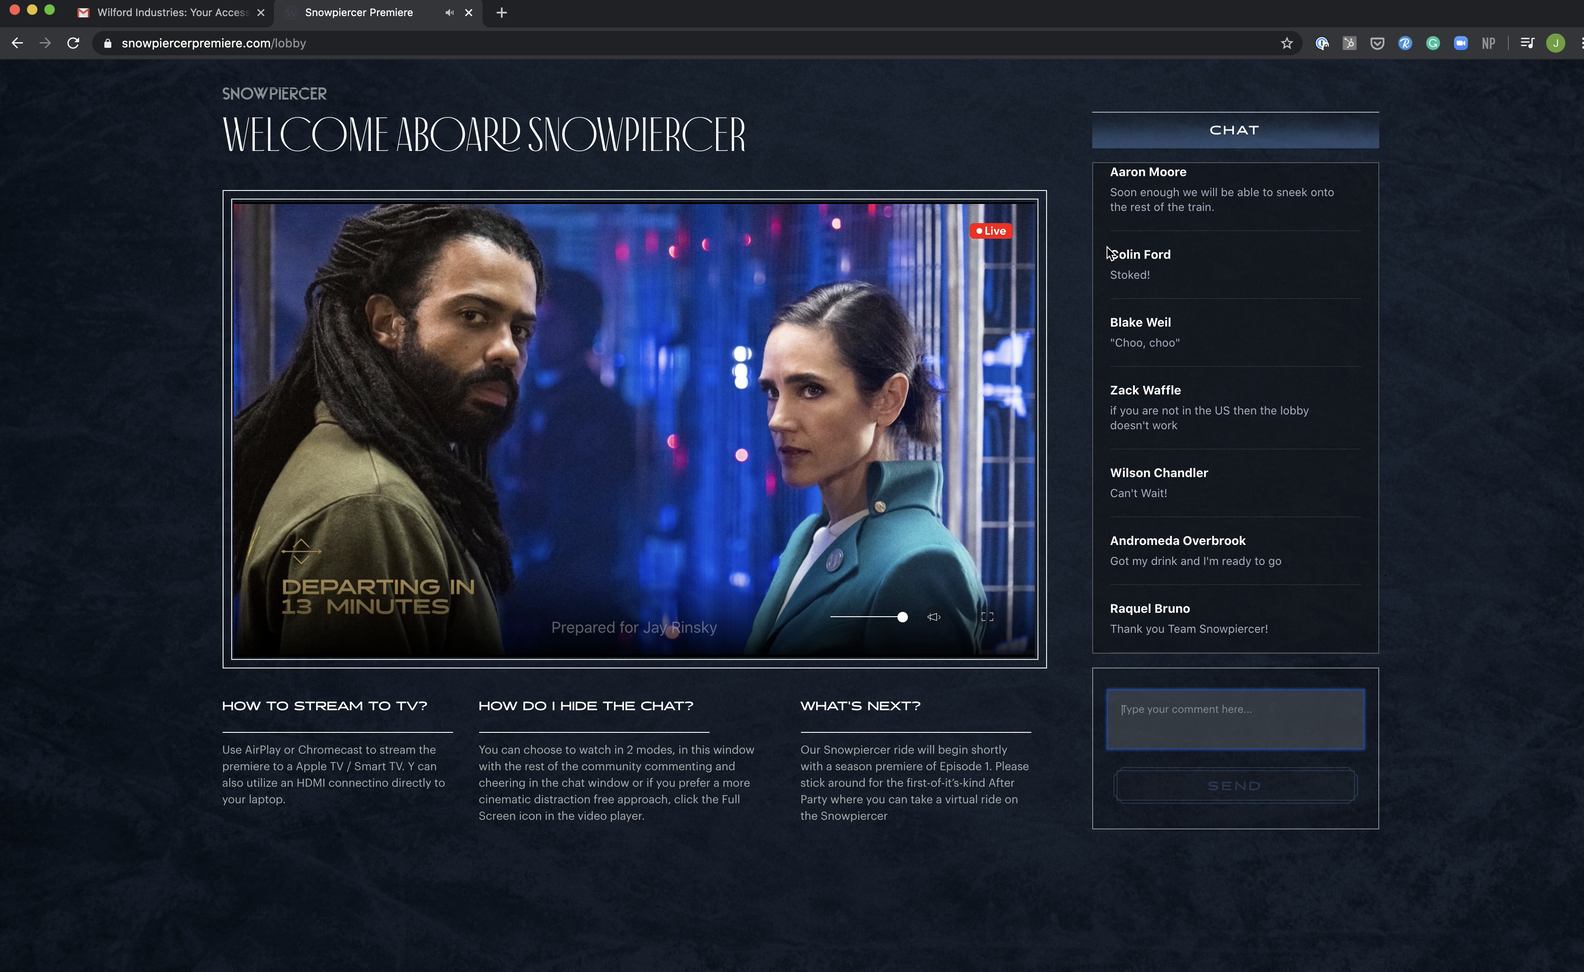Type a comment in the chat field
1584x972 pixels.
(x=1235, y=719)
